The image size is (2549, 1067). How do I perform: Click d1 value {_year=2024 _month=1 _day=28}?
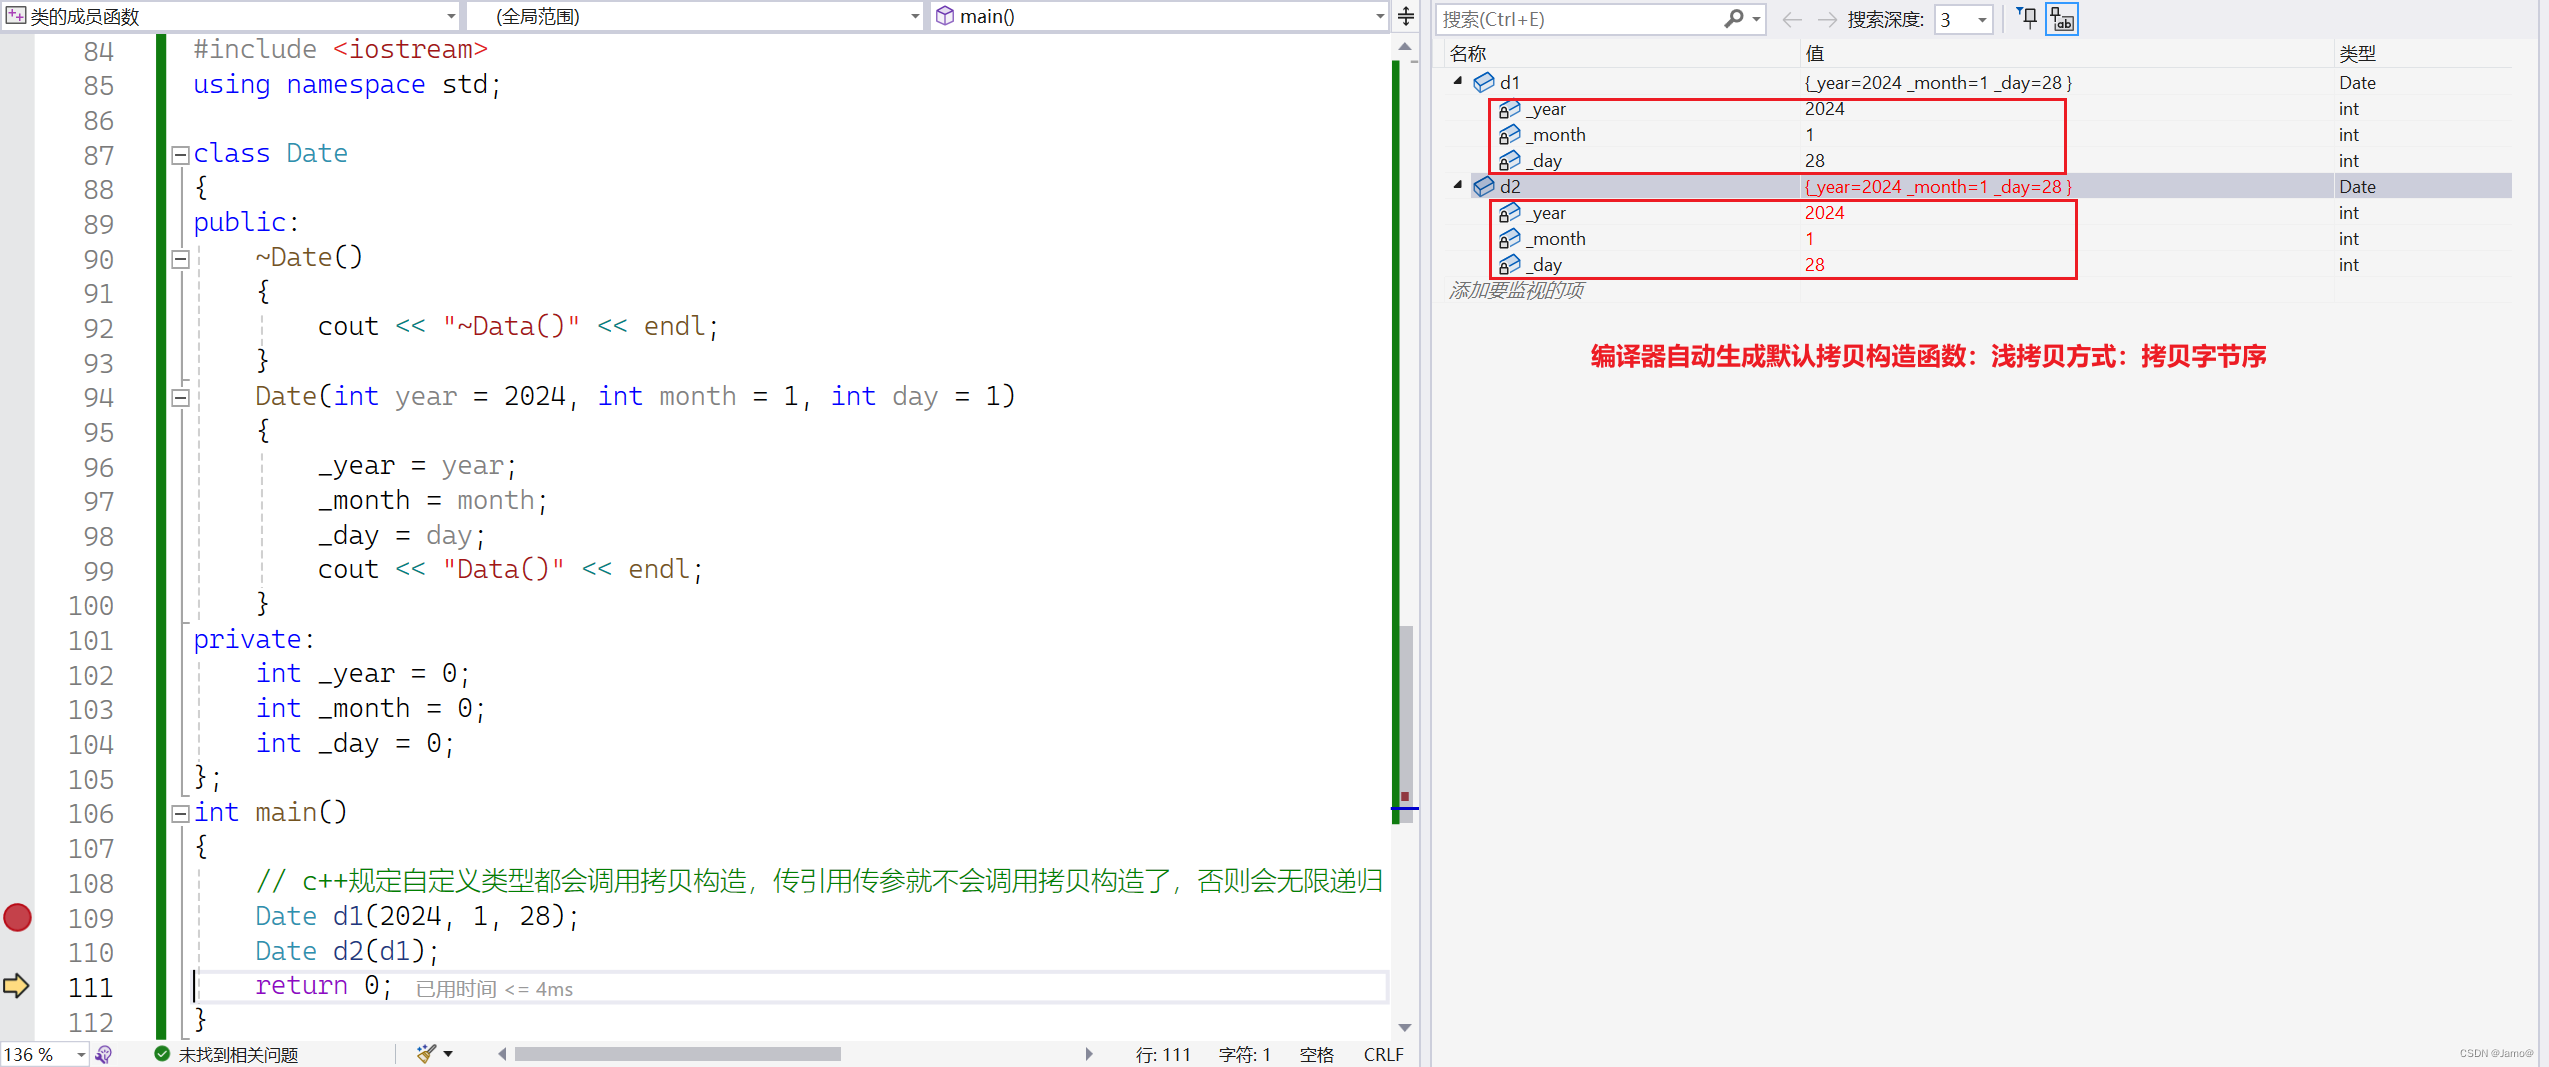[1937, 82]
